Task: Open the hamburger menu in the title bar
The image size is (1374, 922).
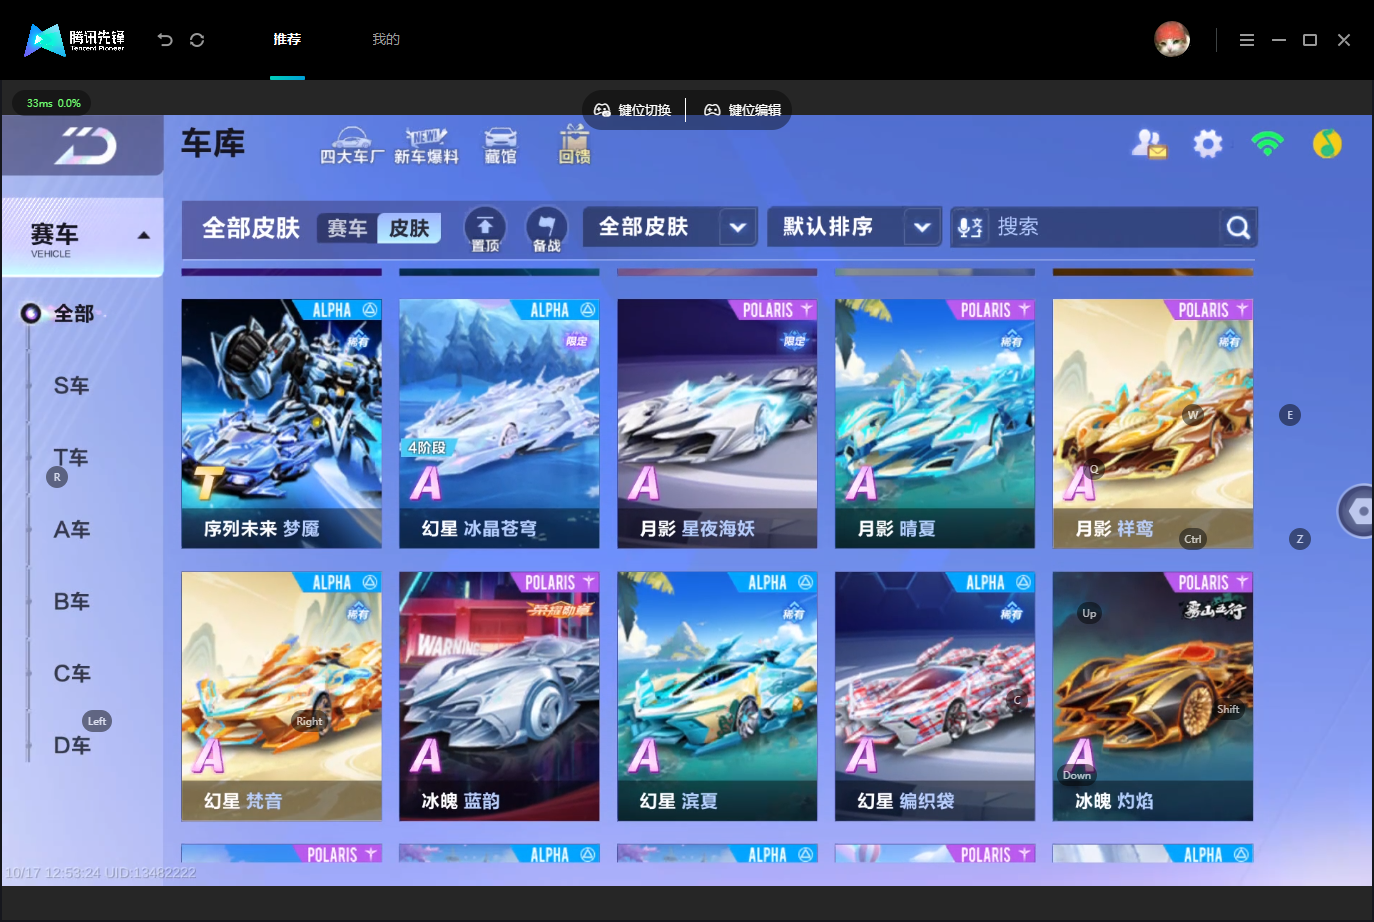Action: 1247,40
